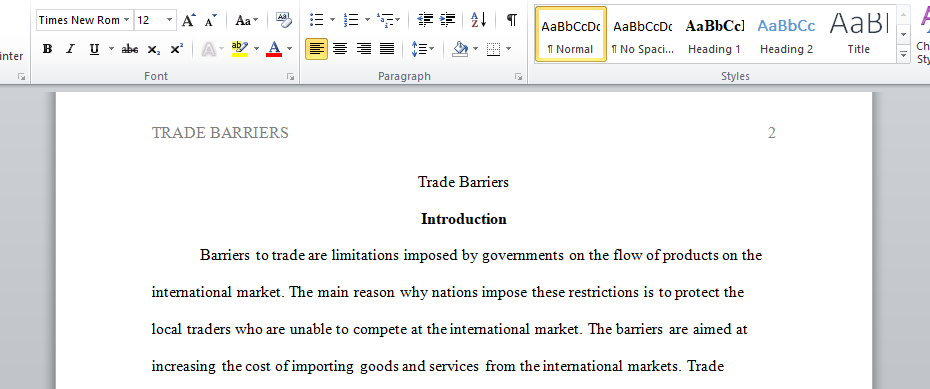Screen dimensions: 930x389
Task: Click the Sort icon
Action: pos(479,20)
